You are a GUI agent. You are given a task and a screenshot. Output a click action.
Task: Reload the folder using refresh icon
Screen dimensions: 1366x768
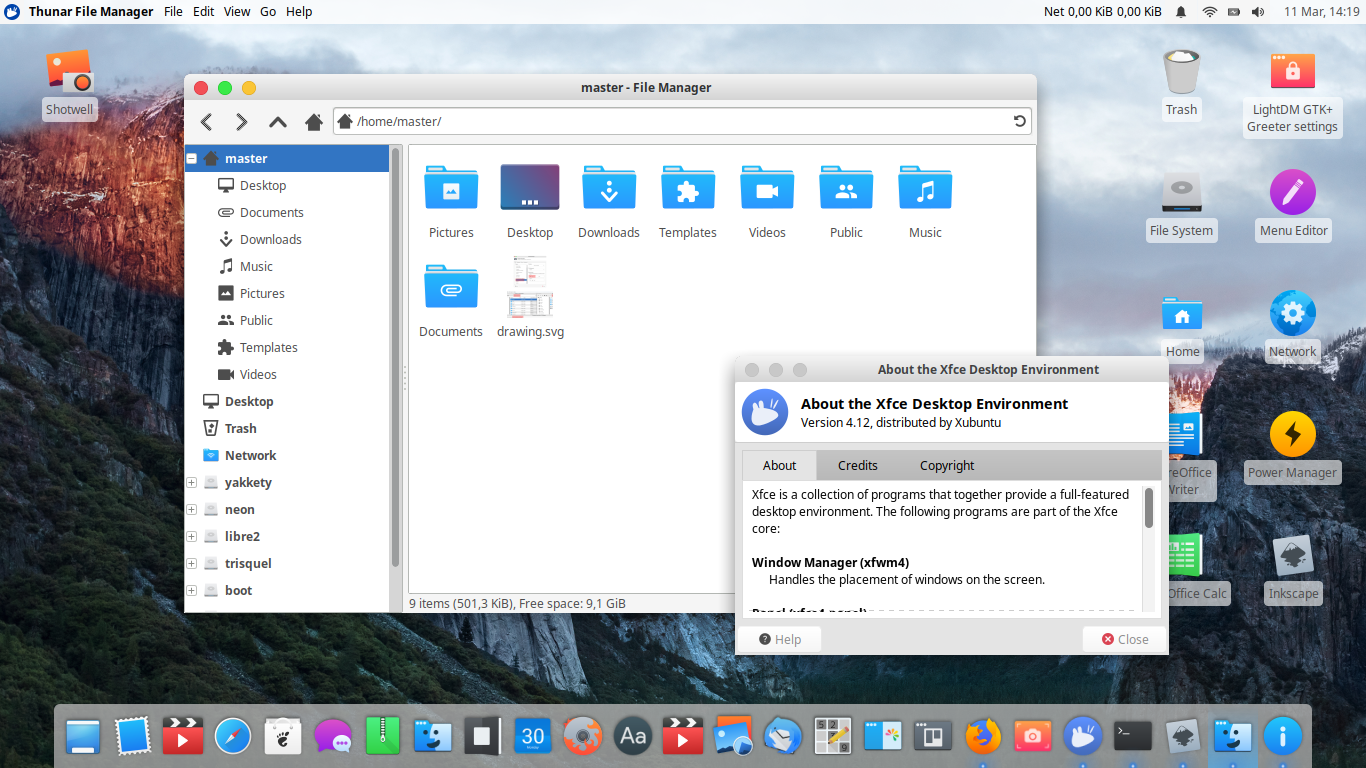[1019, 122]
